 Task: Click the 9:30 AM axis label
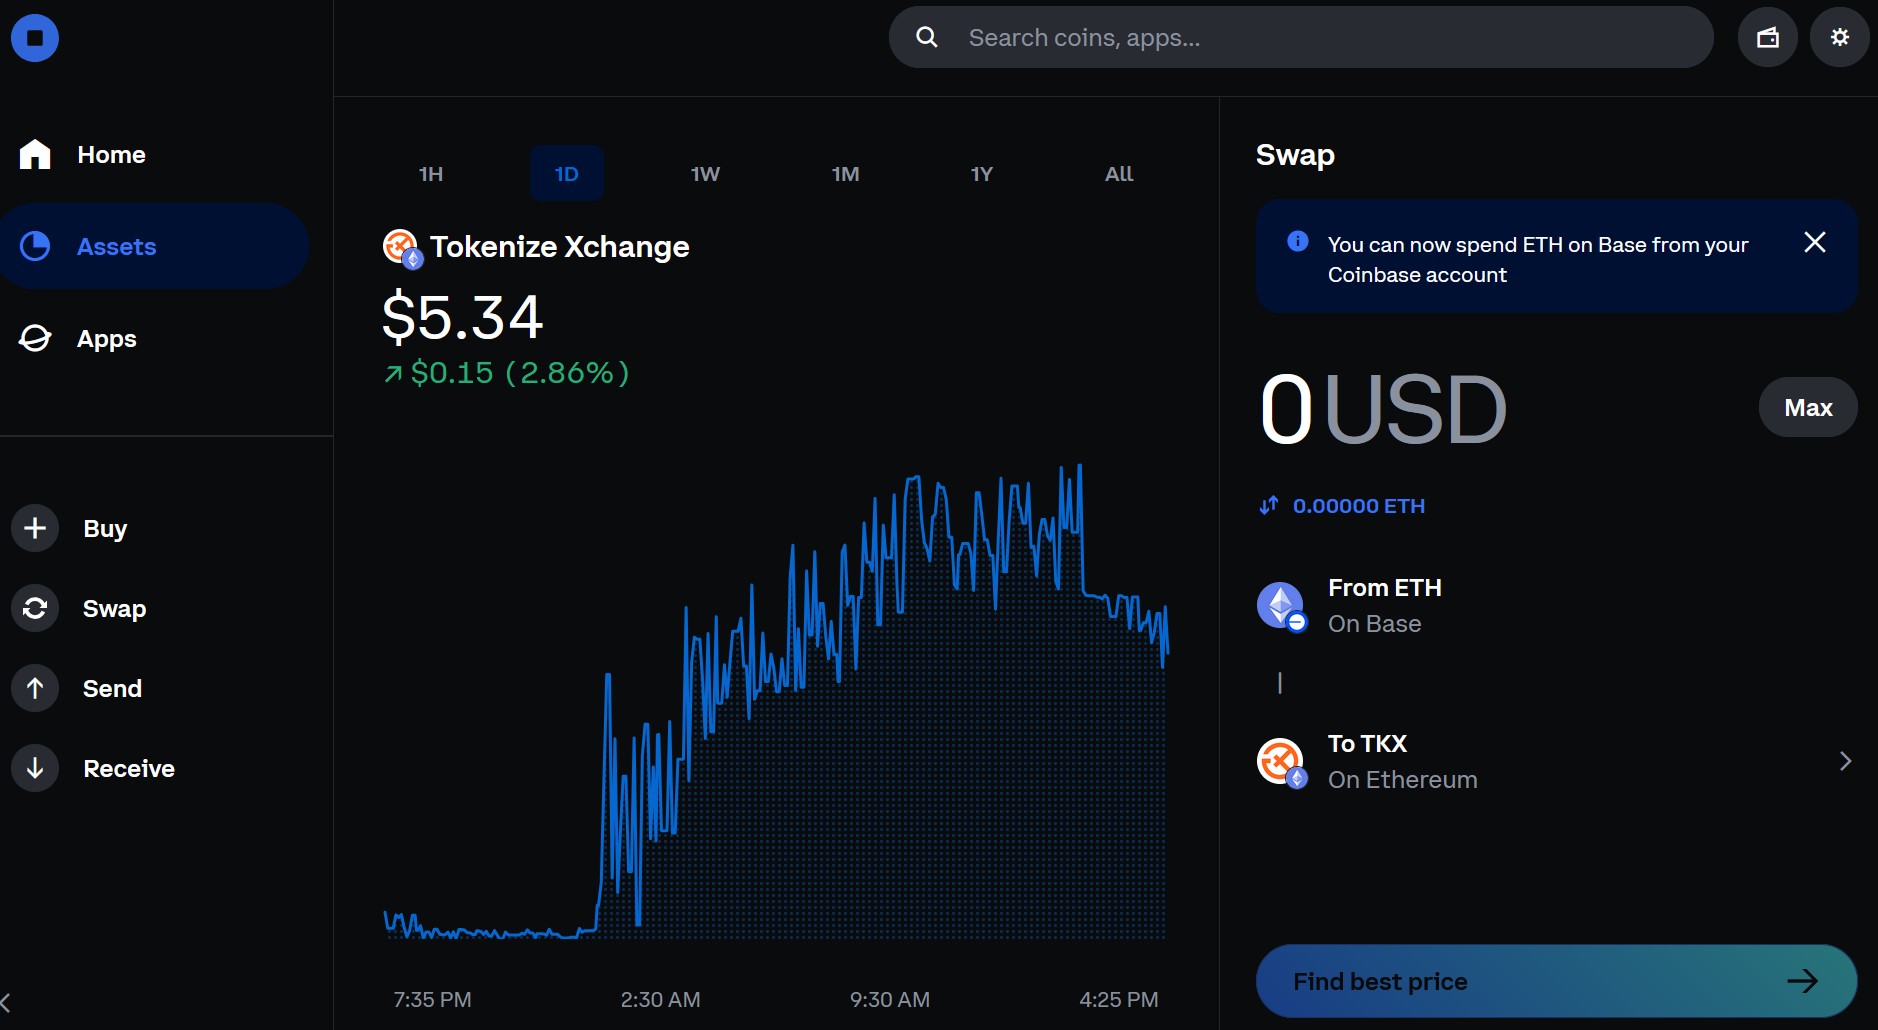click(x=890, y=999)
